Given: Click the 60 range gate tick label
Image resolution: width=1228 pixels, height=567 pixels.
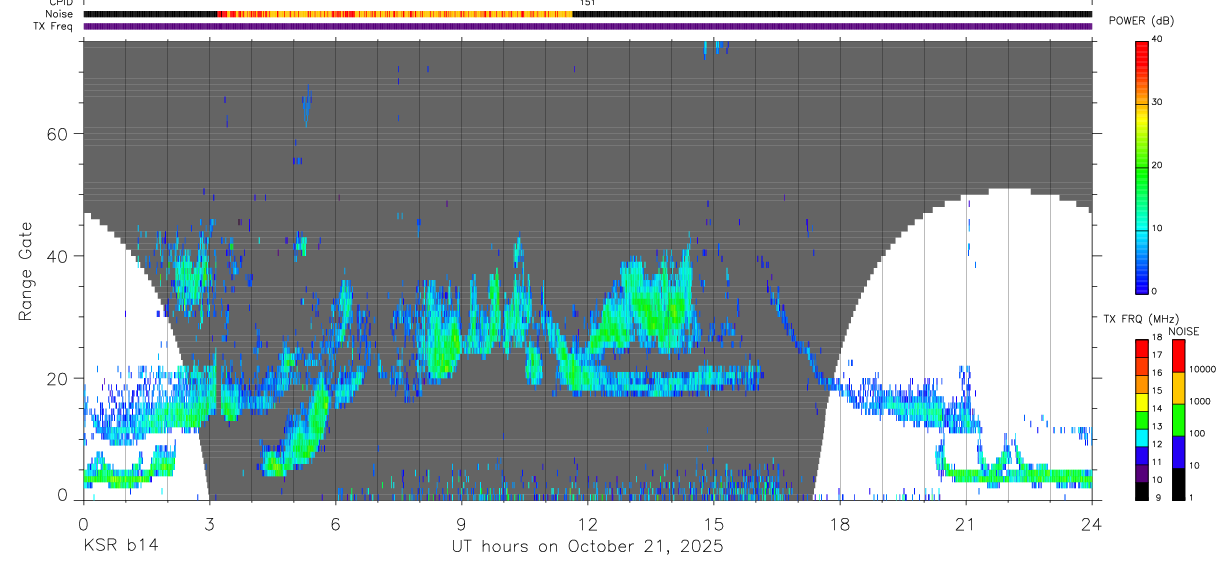Looking at the screenshot, I should tap(56, 134).
